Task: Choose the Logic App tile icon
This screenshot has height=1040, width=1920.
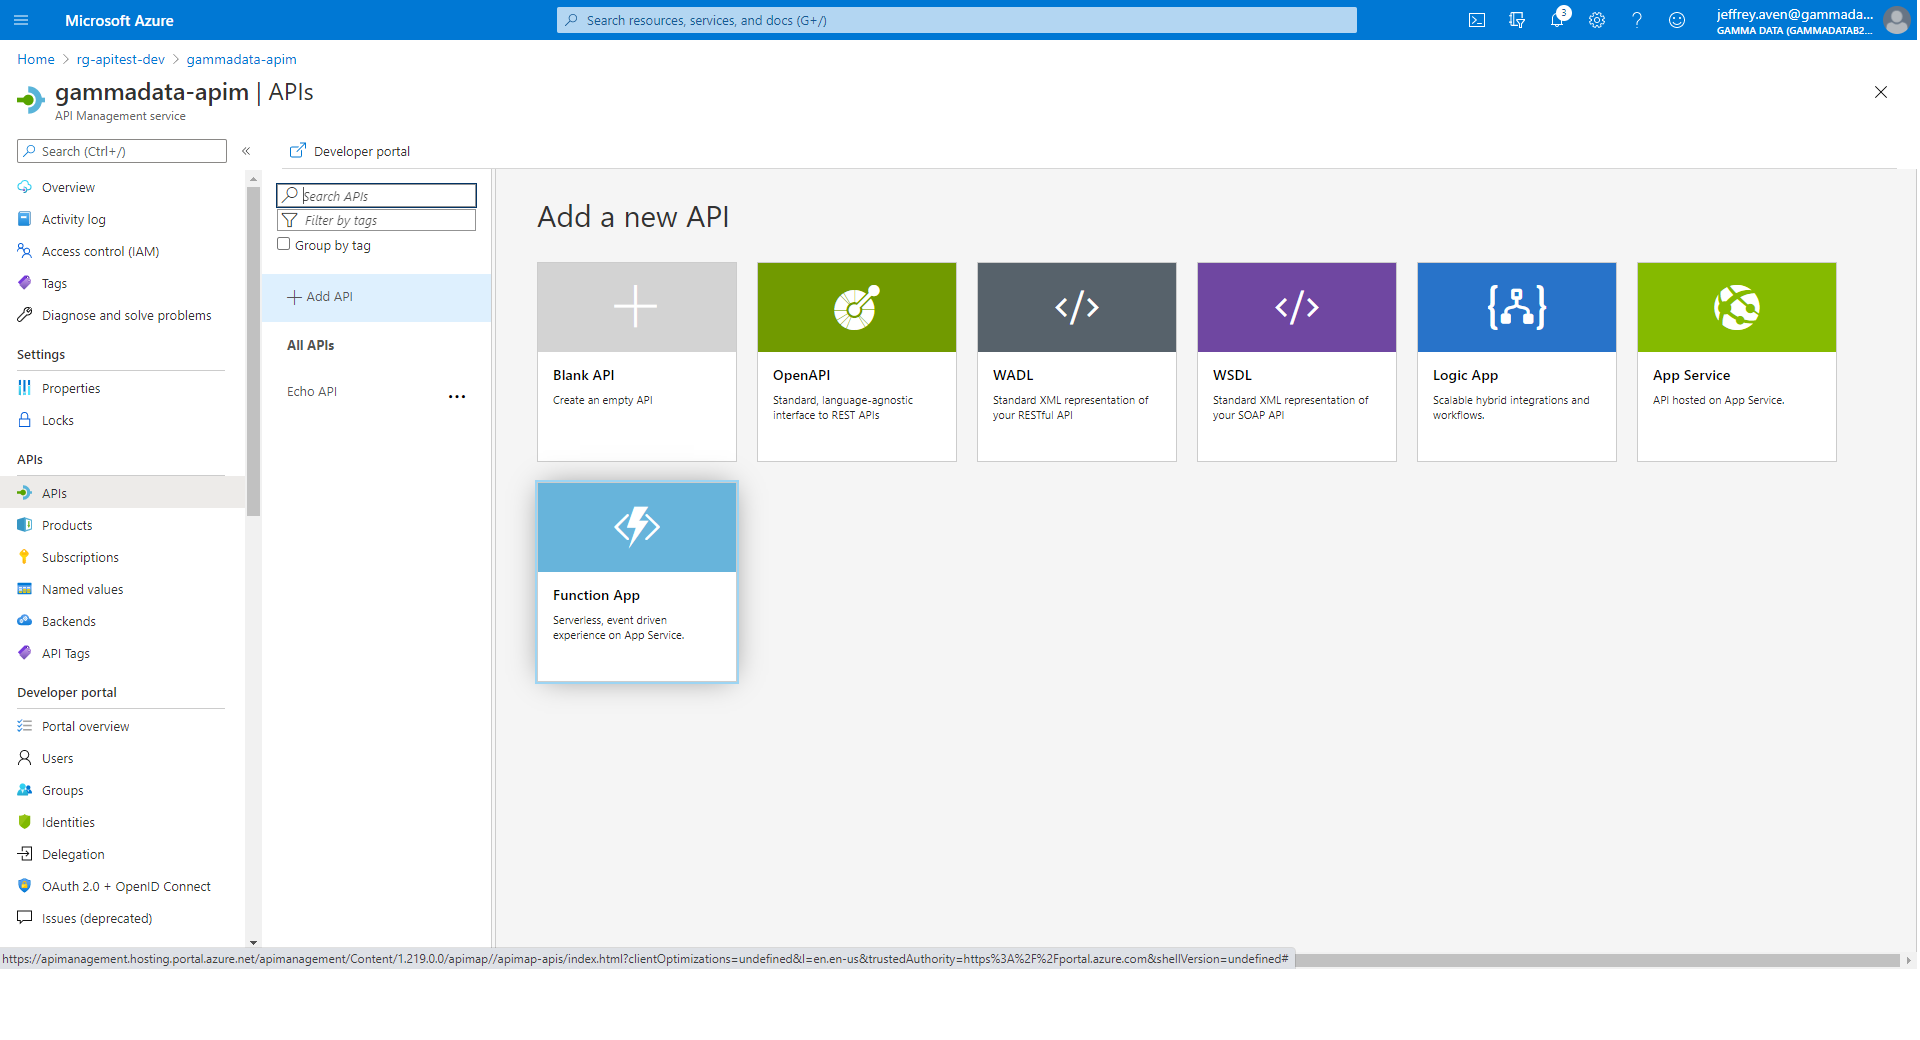Action: (x=1517, y=307)
